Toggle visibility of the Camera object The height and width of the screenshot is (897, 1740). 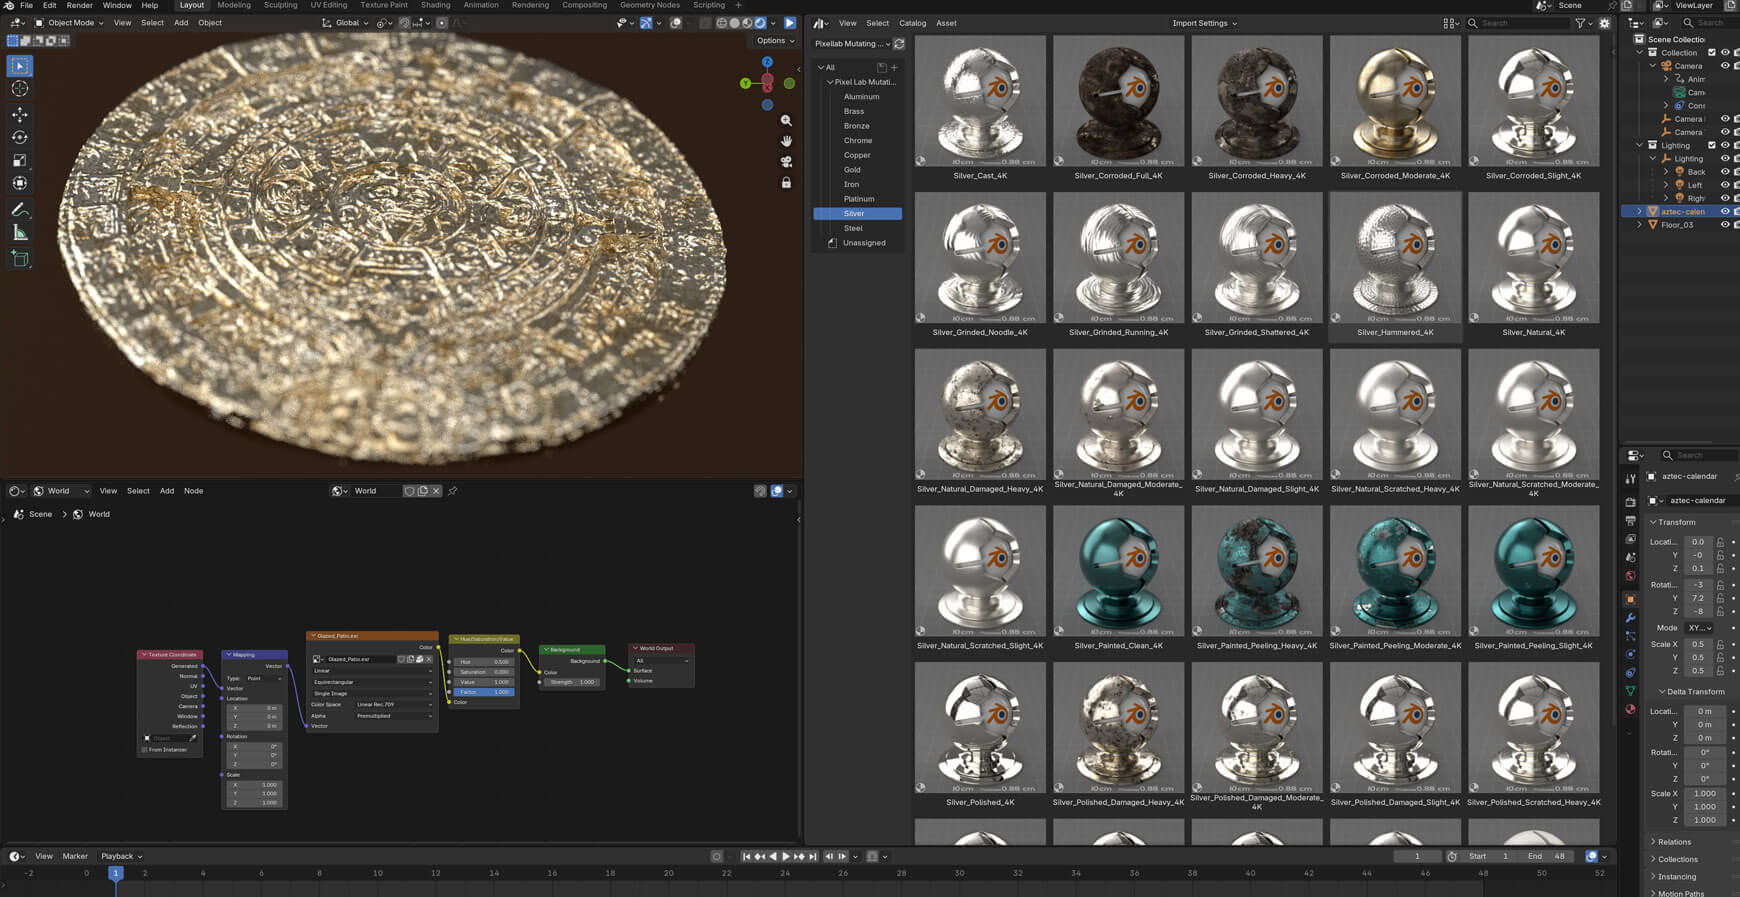pos(1725,66)
